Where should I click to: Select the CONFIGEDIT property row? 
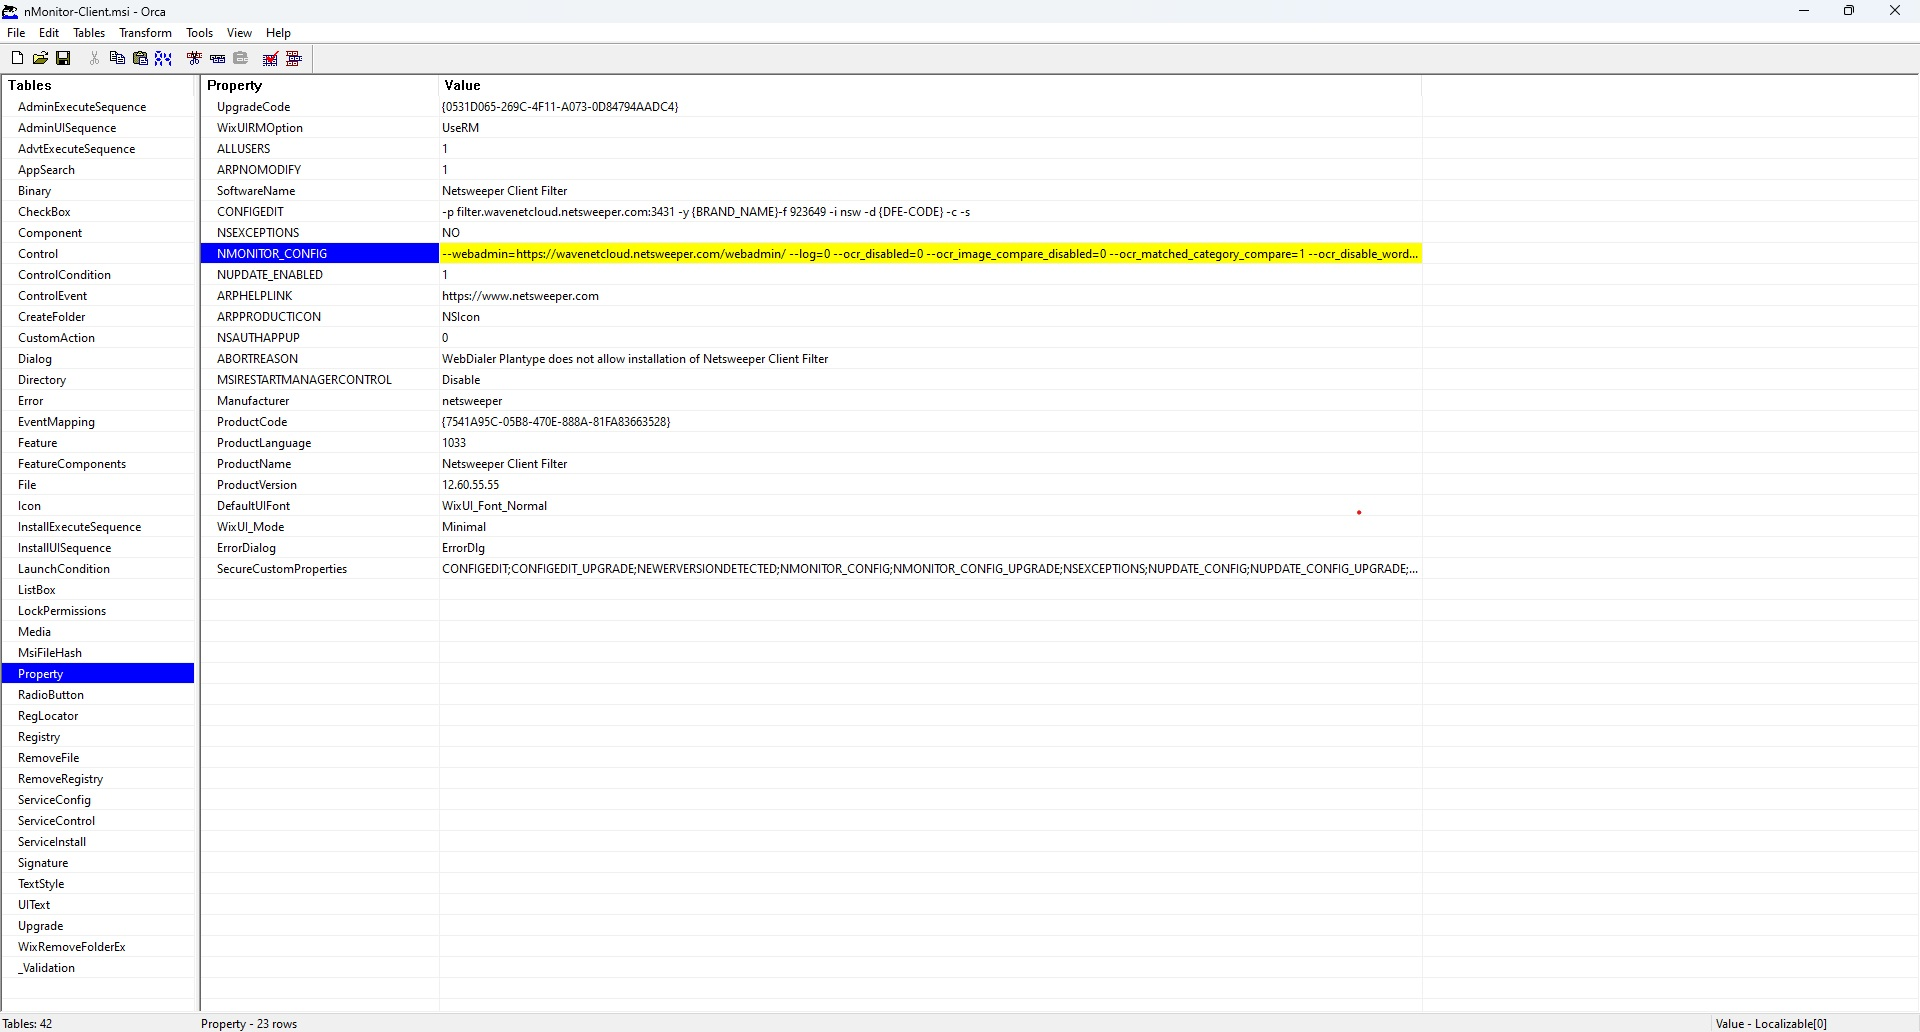250,212
